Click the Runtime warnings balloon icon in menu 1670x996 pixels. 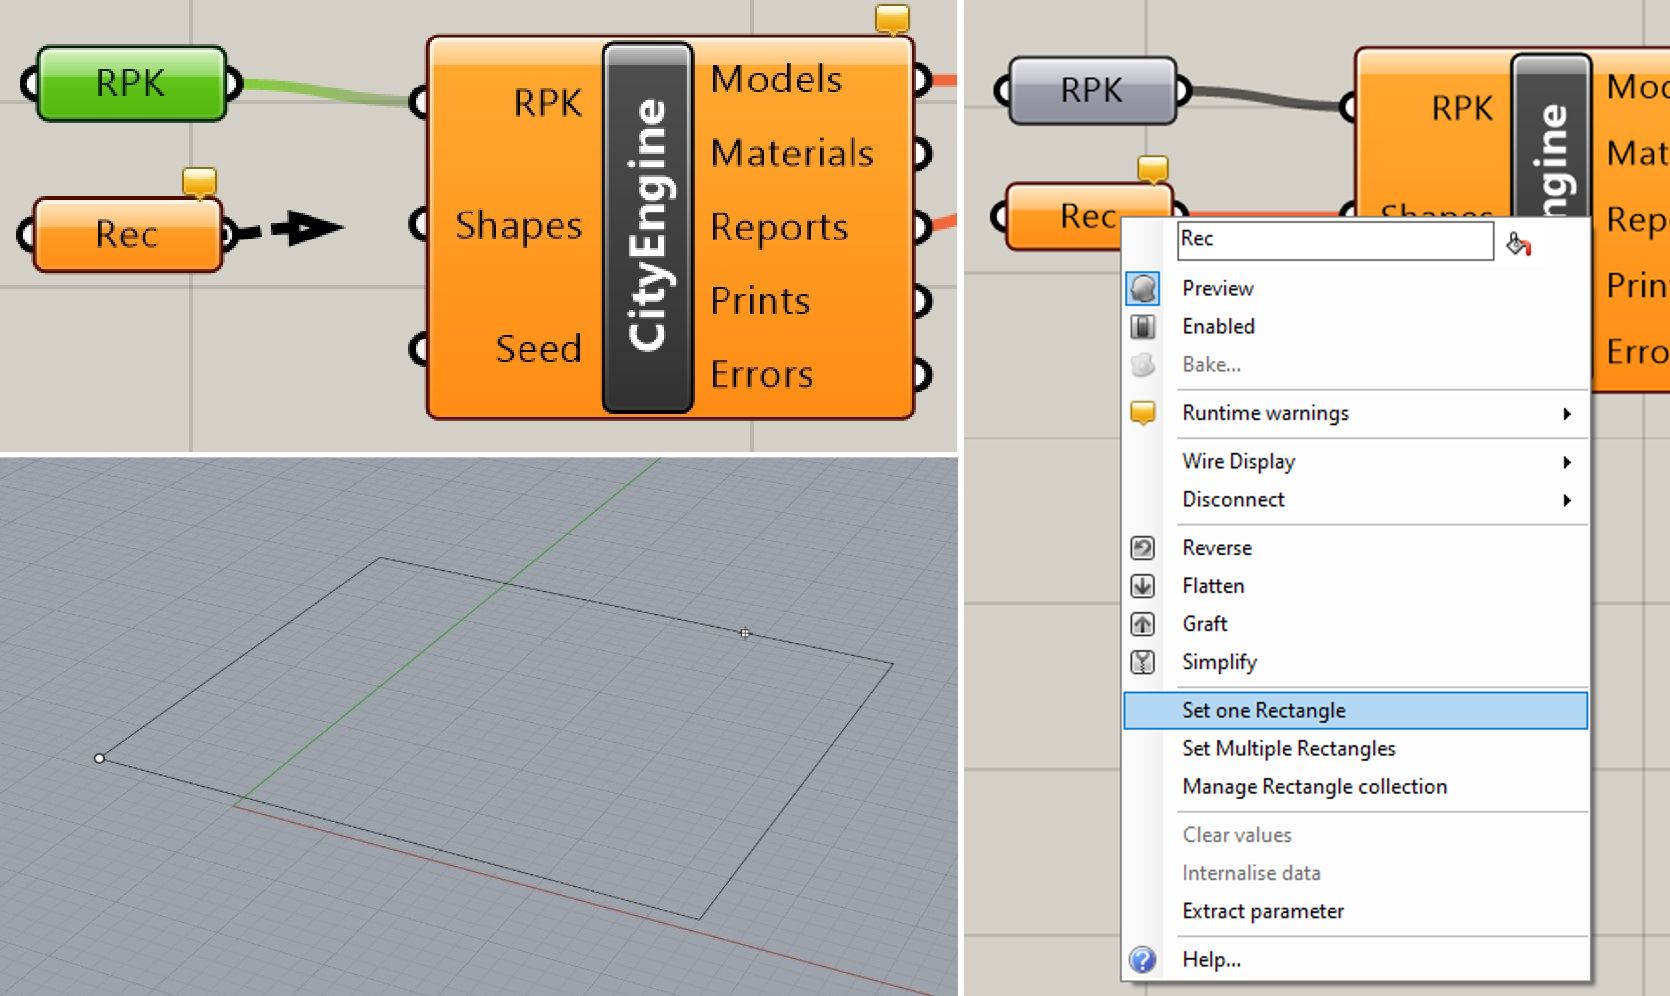[x=1143, y=412]
